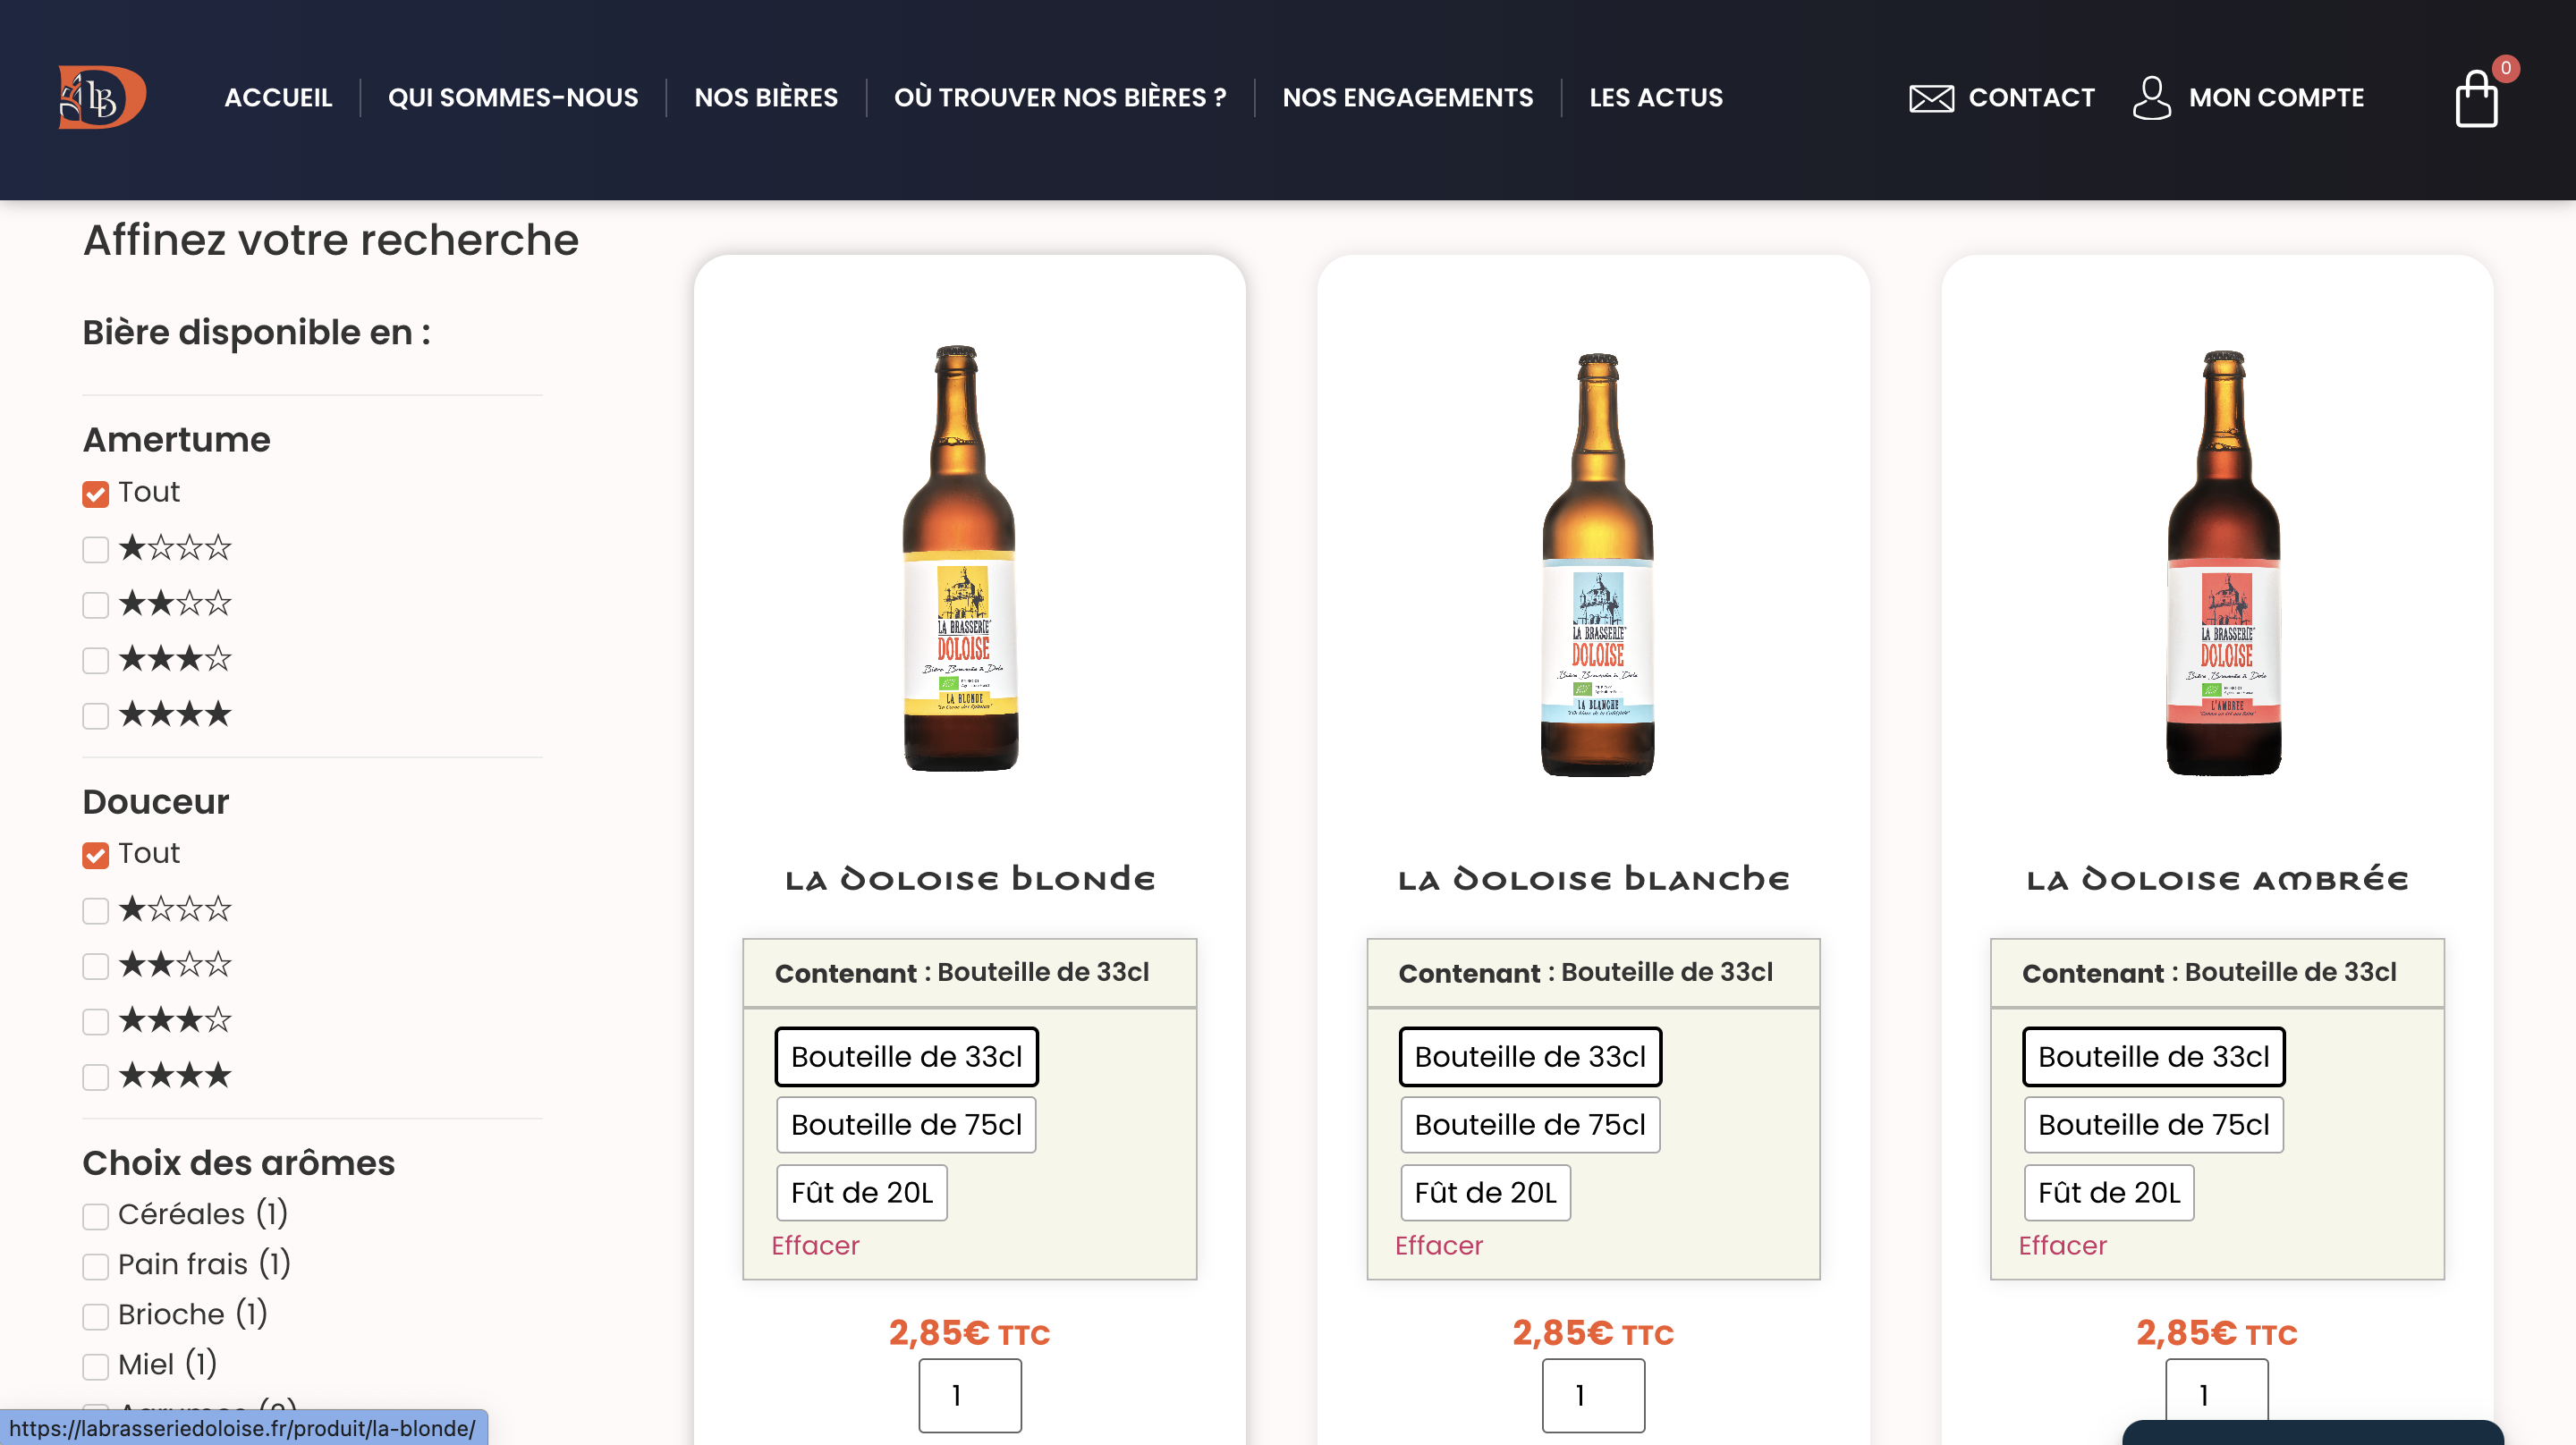Screen dimensions: 2576x1445
Task: Open the shopping cart bag icon
Action: (2476, 99)
